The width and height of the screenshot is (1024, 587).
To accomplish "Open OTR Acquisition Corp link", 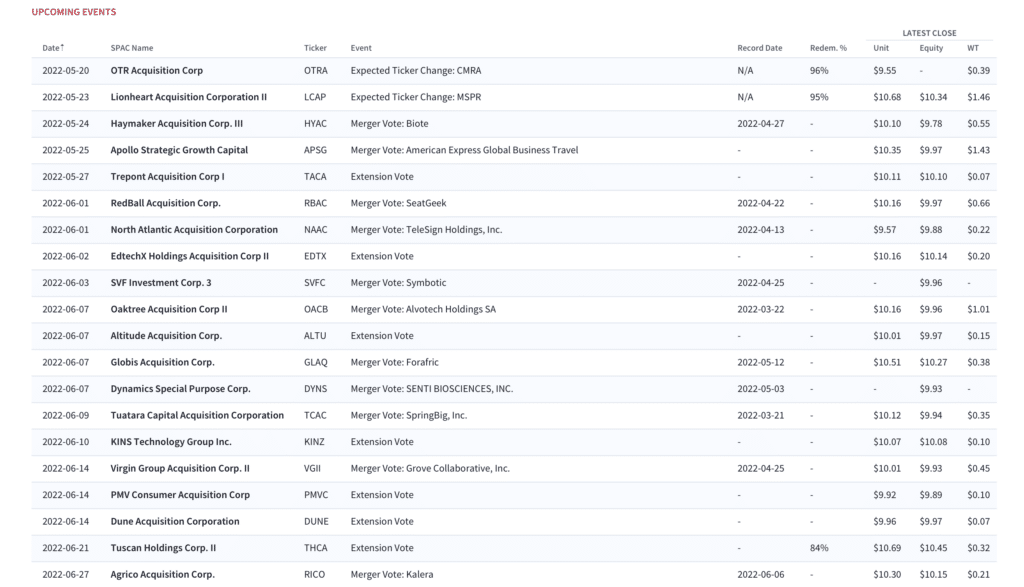I will (x=157, y=71).
